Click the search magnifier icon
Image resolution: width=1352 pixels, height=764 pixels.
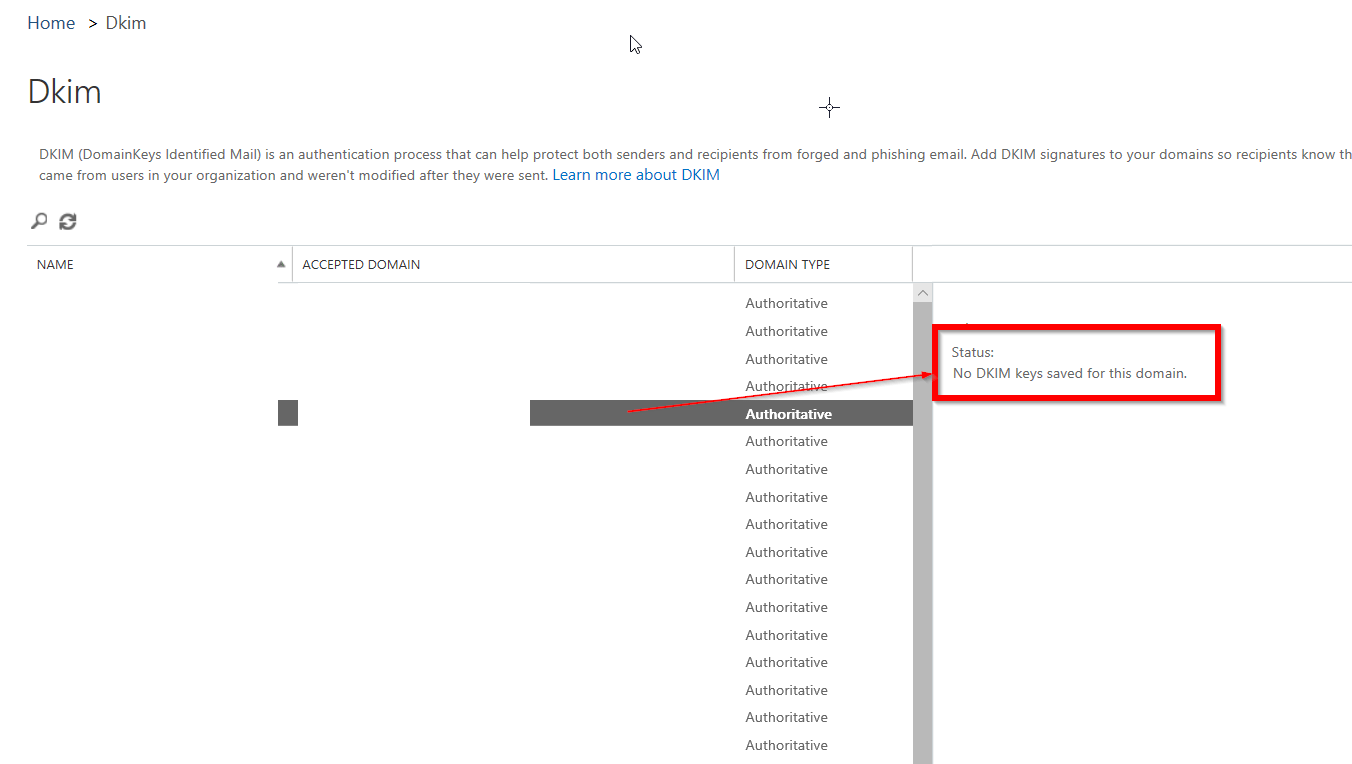pos(39,221)
